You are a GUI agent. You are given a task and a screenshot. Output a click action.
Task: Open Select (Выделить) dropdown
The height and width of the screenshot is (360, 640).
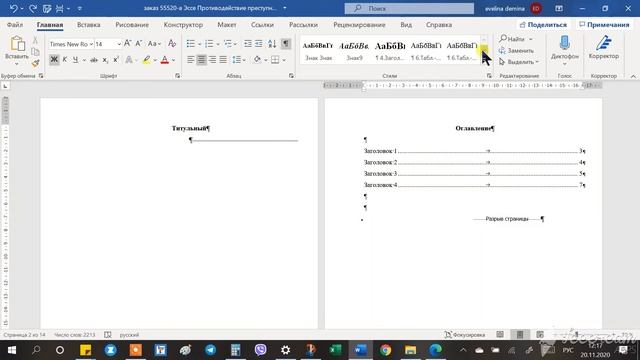tap(519, 62)
